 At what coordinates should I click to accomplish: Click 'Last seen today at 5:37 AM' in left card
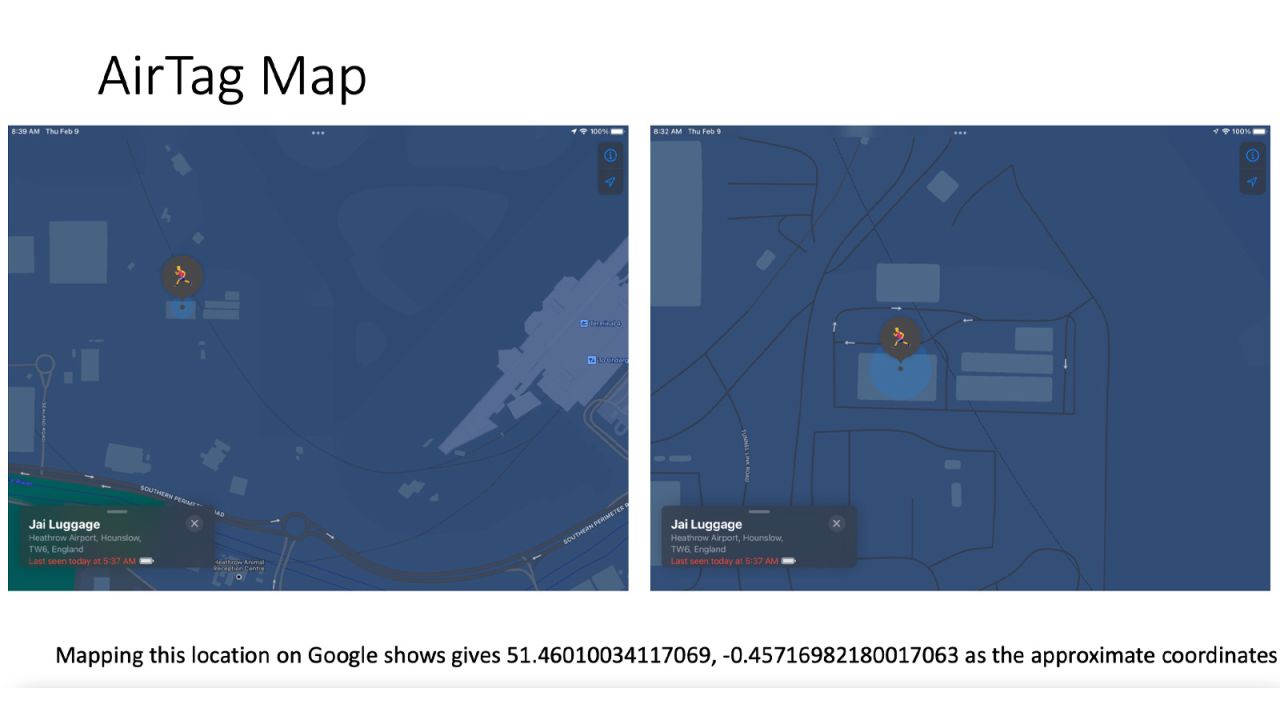pyautogui.click(x=82, y=561)
